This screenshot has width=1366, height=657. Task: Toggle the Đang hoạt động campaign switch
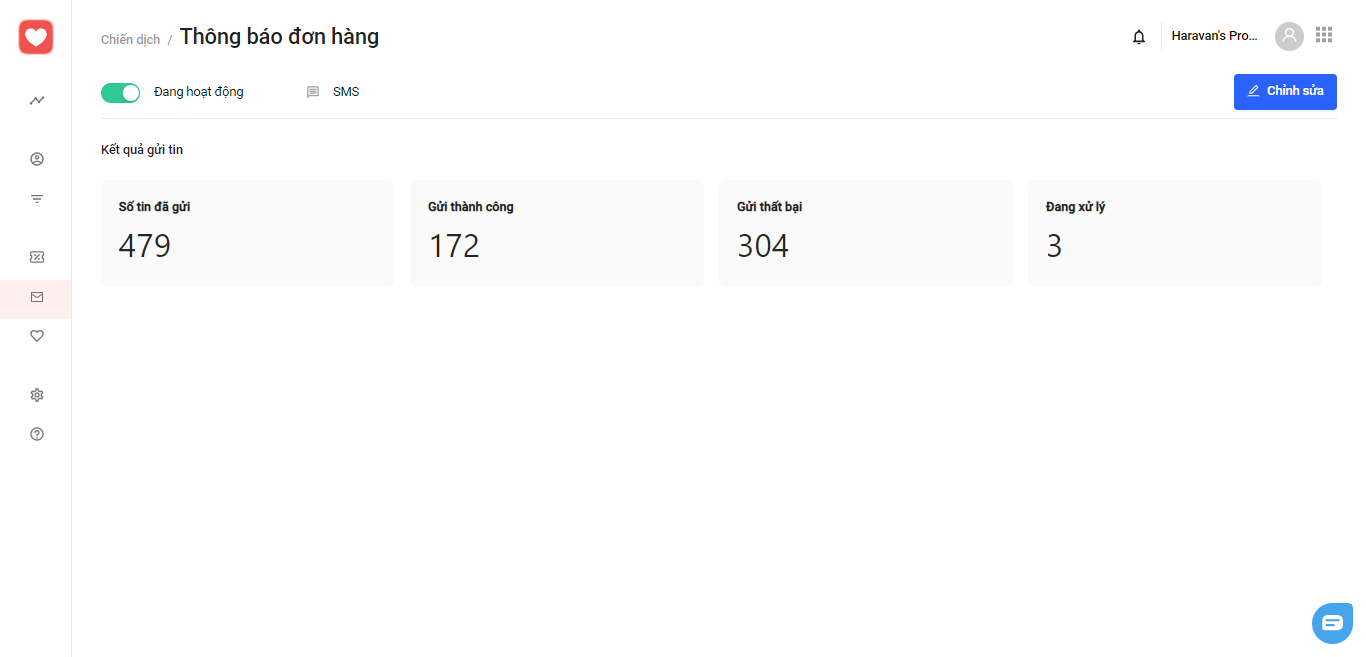(x=120, y=92)
